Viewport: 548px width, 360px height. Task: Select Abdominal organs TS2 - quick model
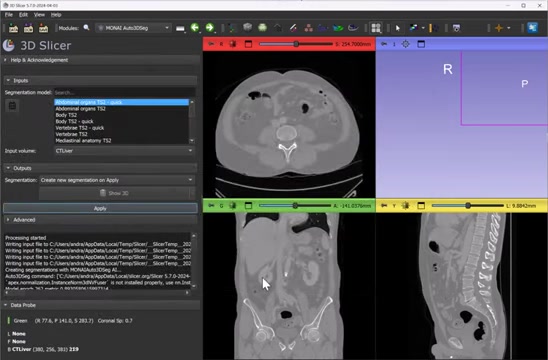[x=121, y=102]
